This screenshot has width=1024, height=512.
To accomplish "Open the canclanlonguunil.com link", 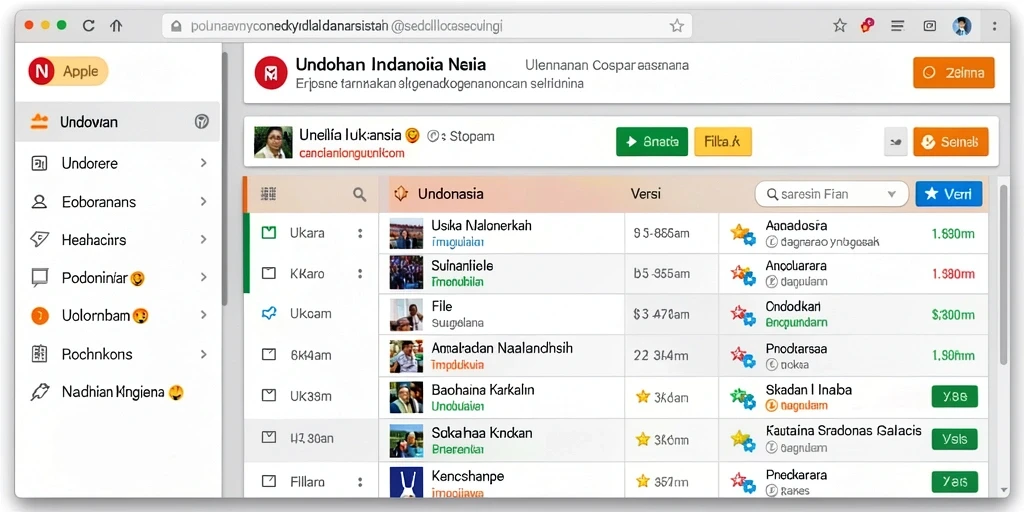I will pyautogui.click(x=352, y=154).
